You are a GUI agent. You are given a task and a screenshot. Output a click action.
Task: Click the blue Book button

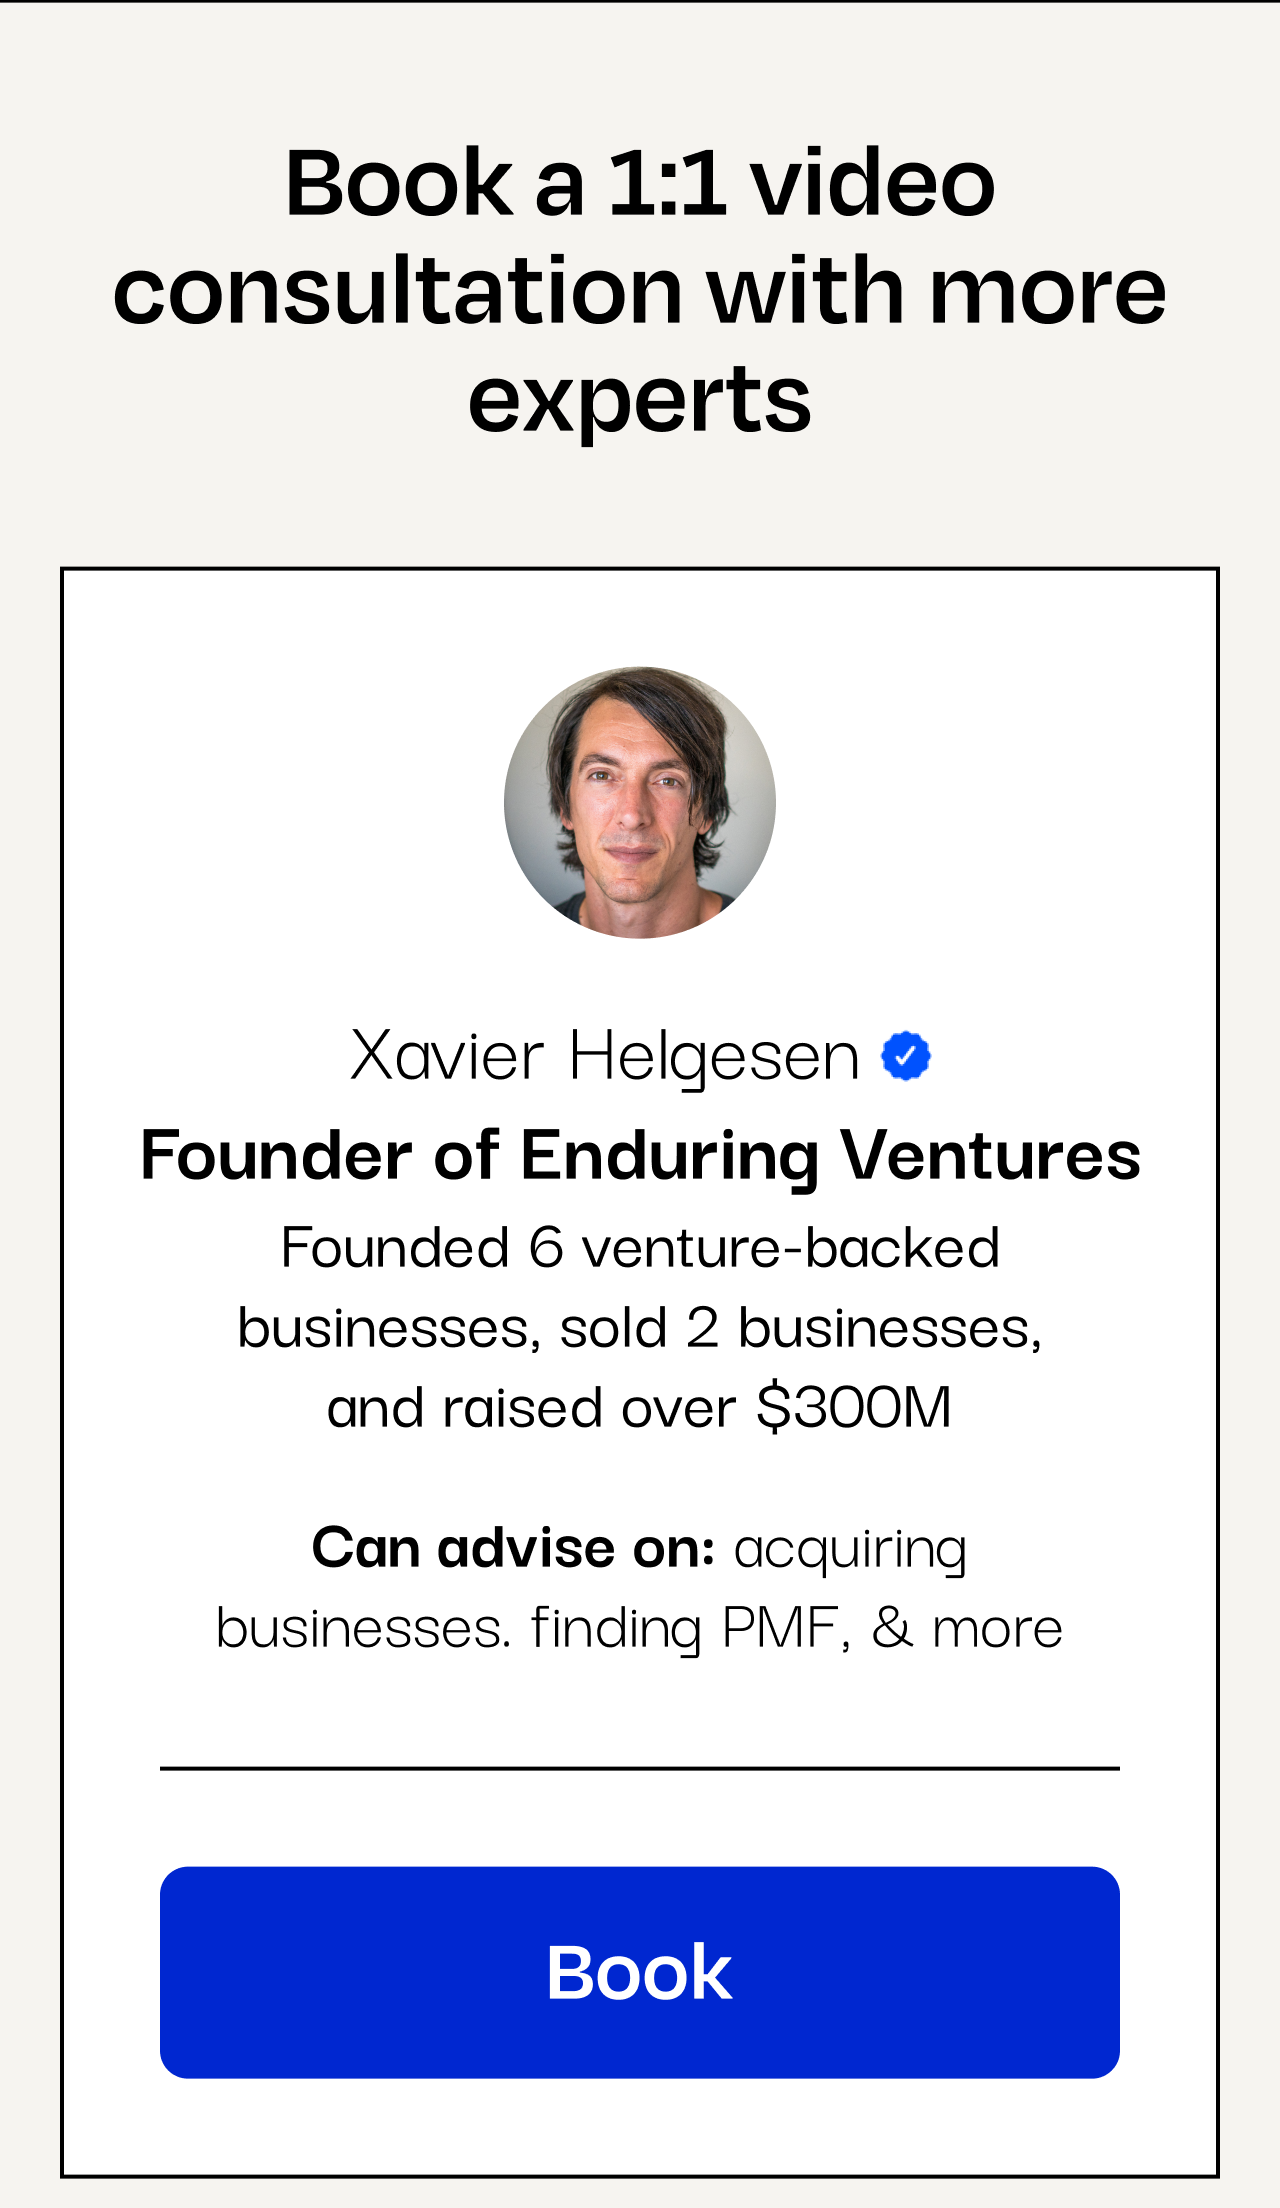click(640, 1972)
